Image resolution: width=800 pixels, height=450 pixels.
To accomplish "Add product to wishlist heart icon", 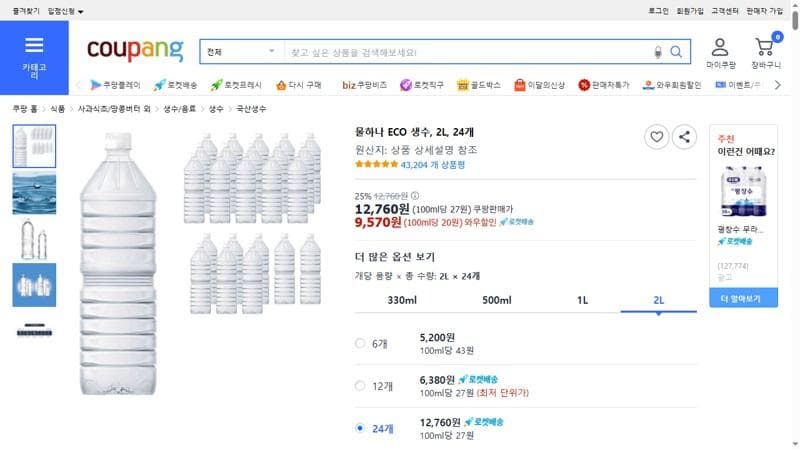I will (x=657, y=137).
